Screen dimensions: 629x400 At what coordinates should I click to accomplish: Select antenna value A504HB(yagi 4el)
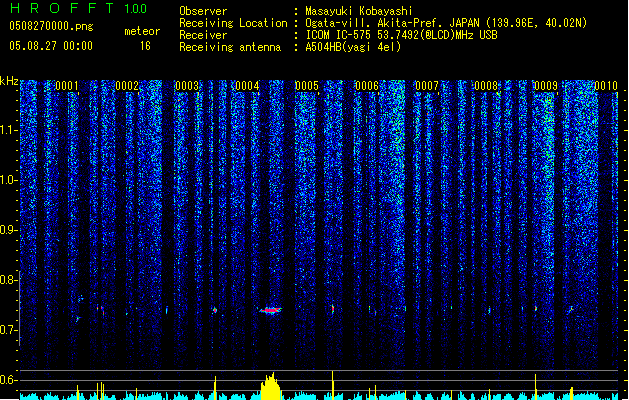tap(353, 47)
